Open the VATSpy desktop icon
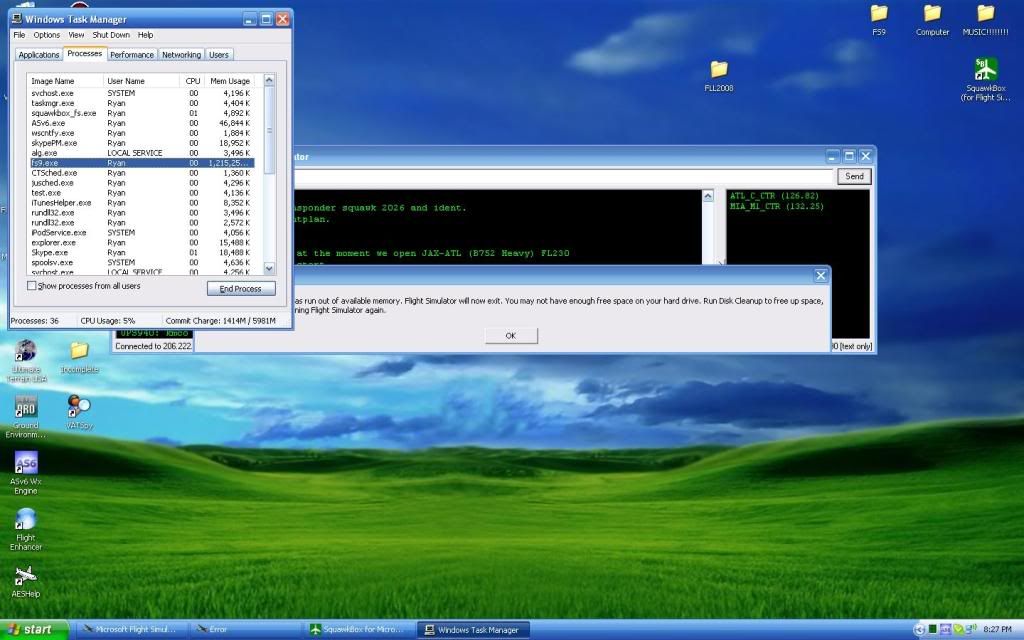The height and width of the screenshot is (640, 1024). tap(78, 406)
